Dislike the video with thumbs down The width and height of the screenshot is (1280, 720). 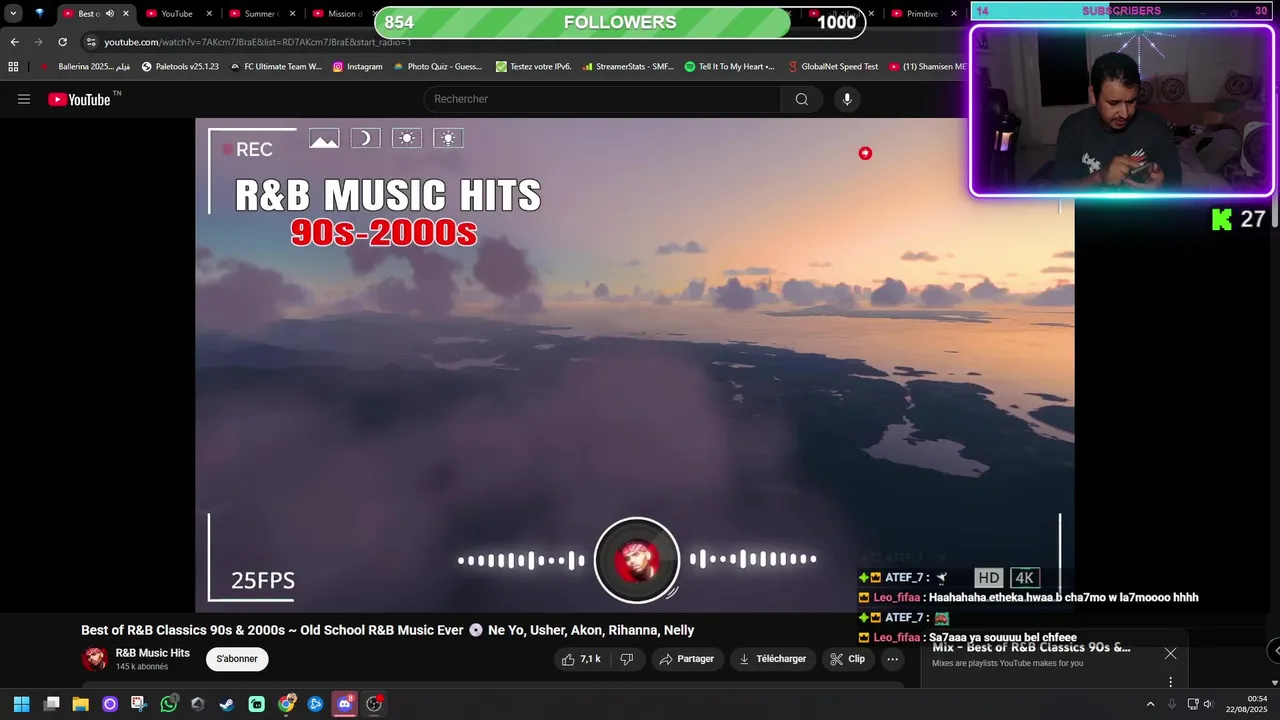click(627, 659)
